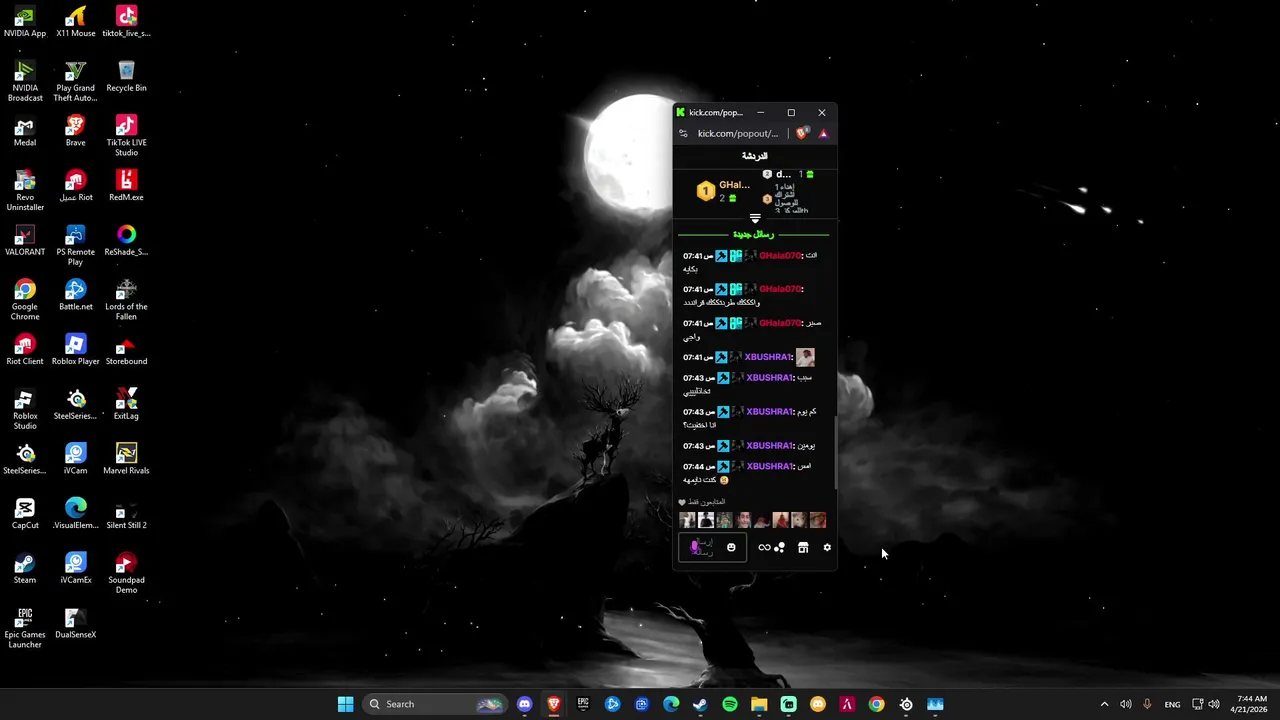Open Spotify from the taskbar
The width and height of the screenshot is (1280, 720).
click(730, 704)
